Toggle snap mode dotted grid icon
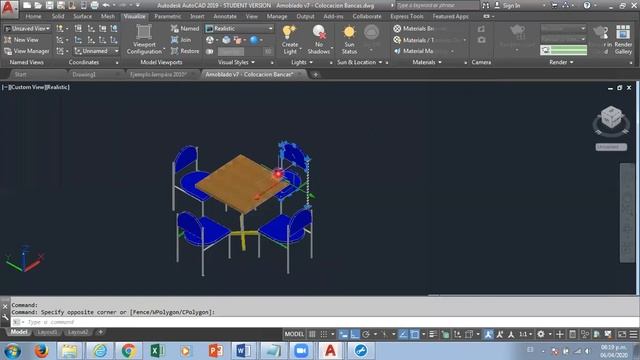 [x=324, y=334]
